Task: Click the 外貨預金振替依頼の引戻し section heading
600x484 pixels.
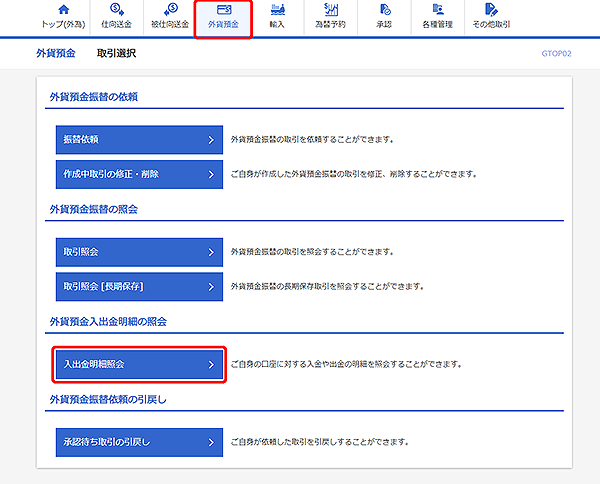Action: (108, 400)
